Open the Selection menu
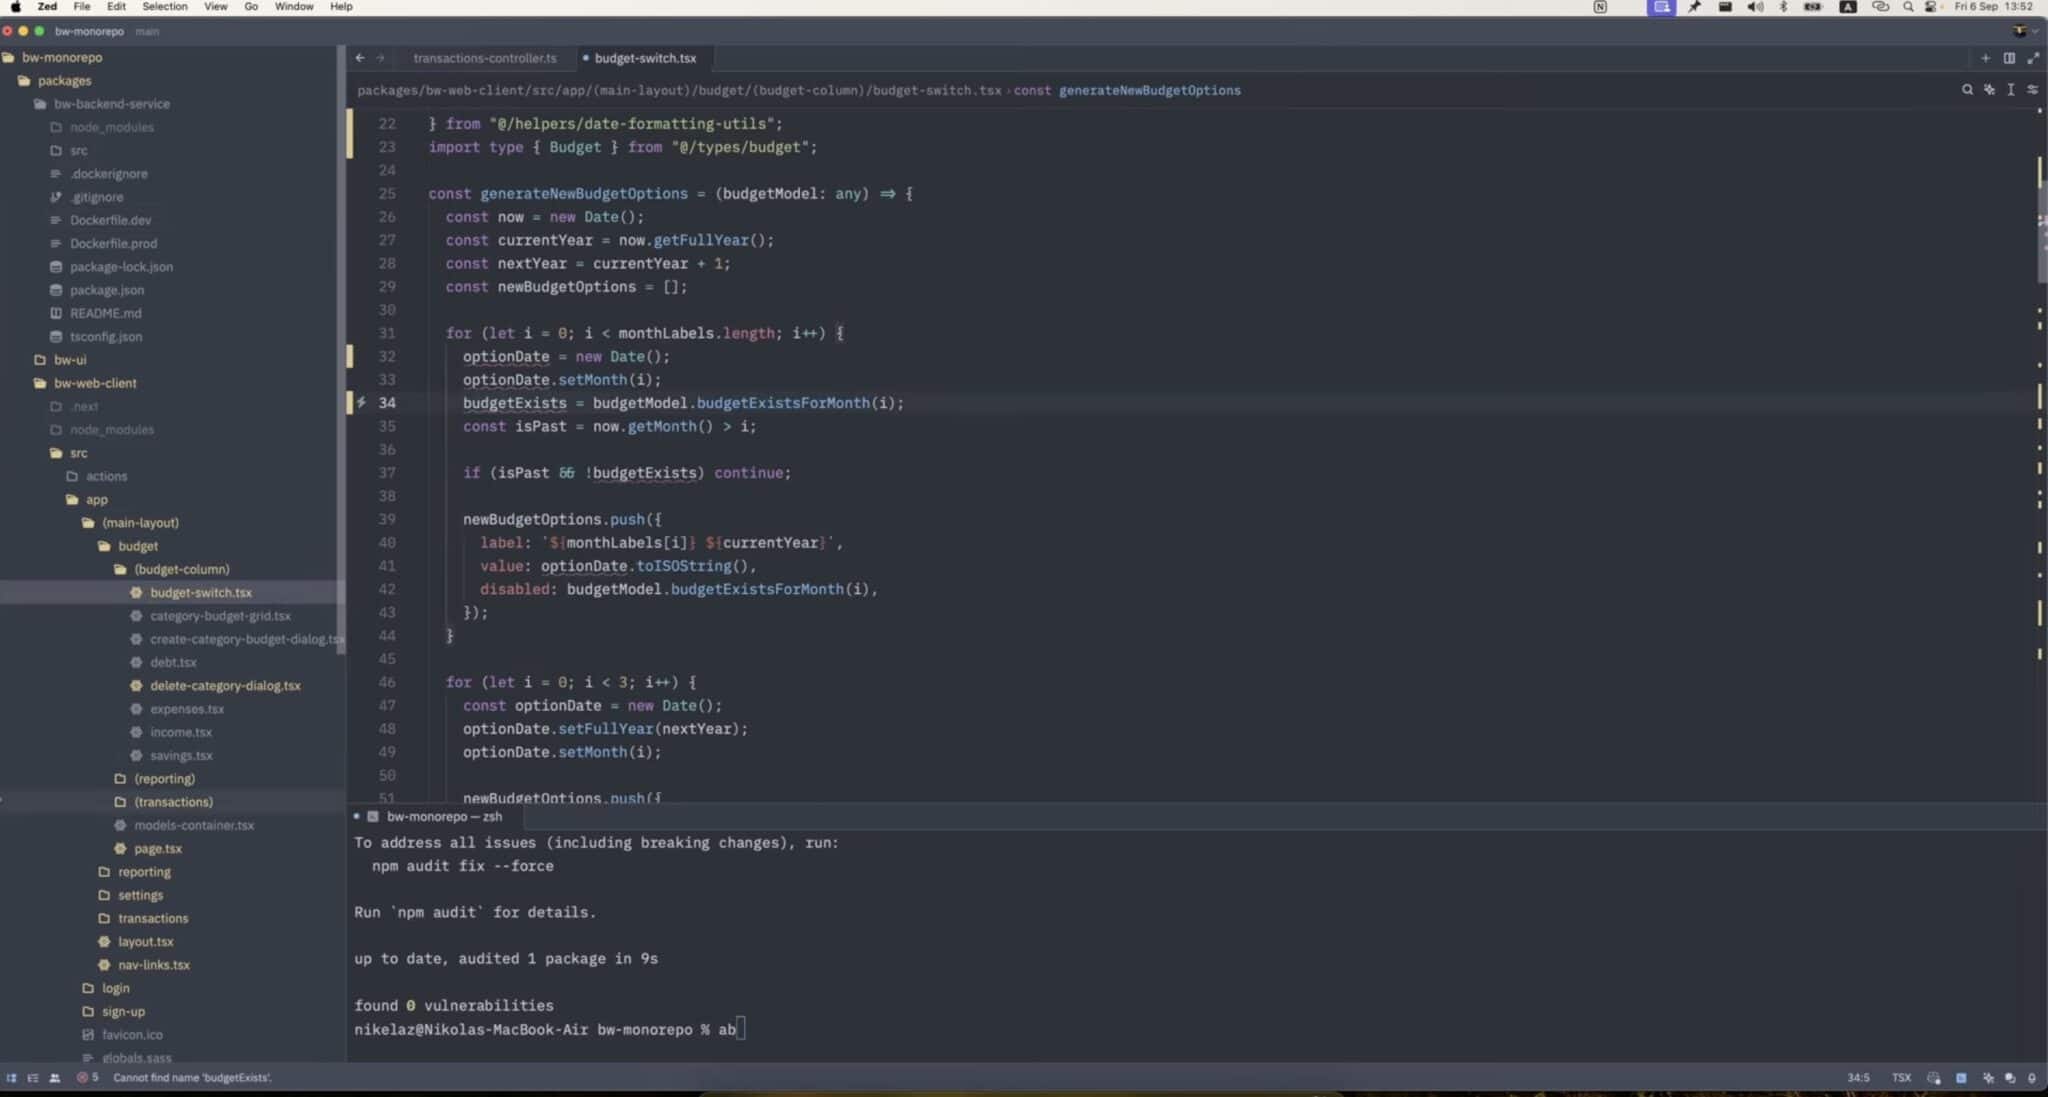This screenshot has width=2048, height=1097. (166, 7)
